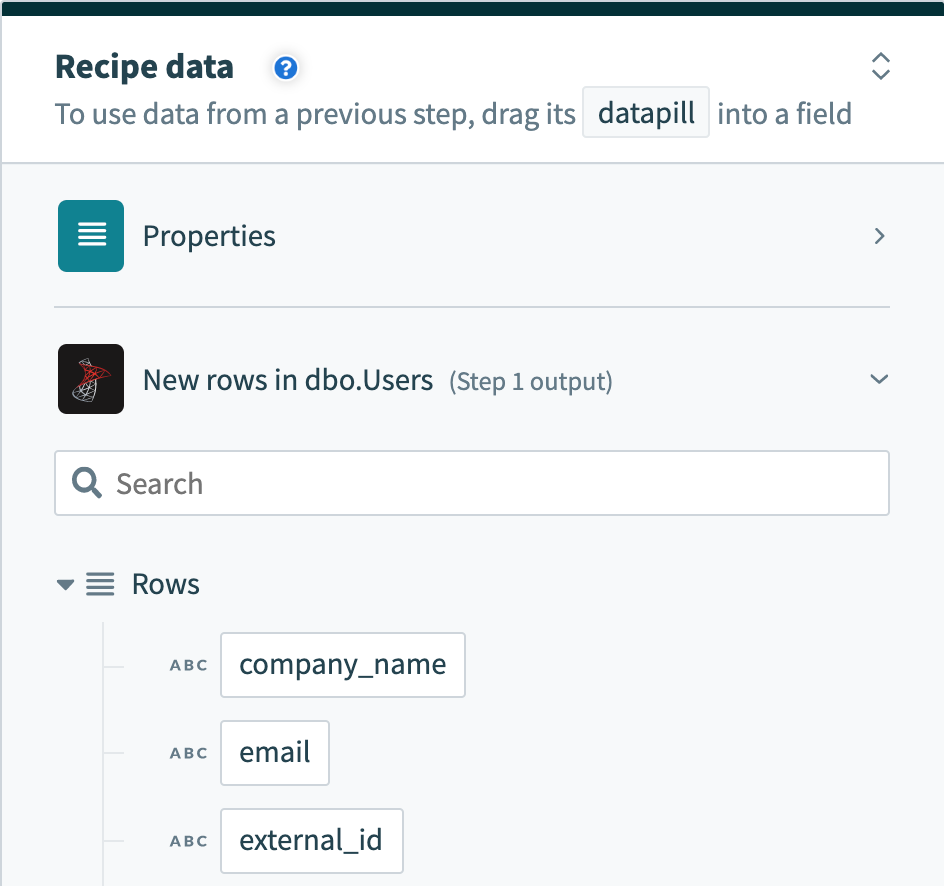Collapse the Rows tree
The height and width of the screenshot is (886, 944).
(64, 584)
